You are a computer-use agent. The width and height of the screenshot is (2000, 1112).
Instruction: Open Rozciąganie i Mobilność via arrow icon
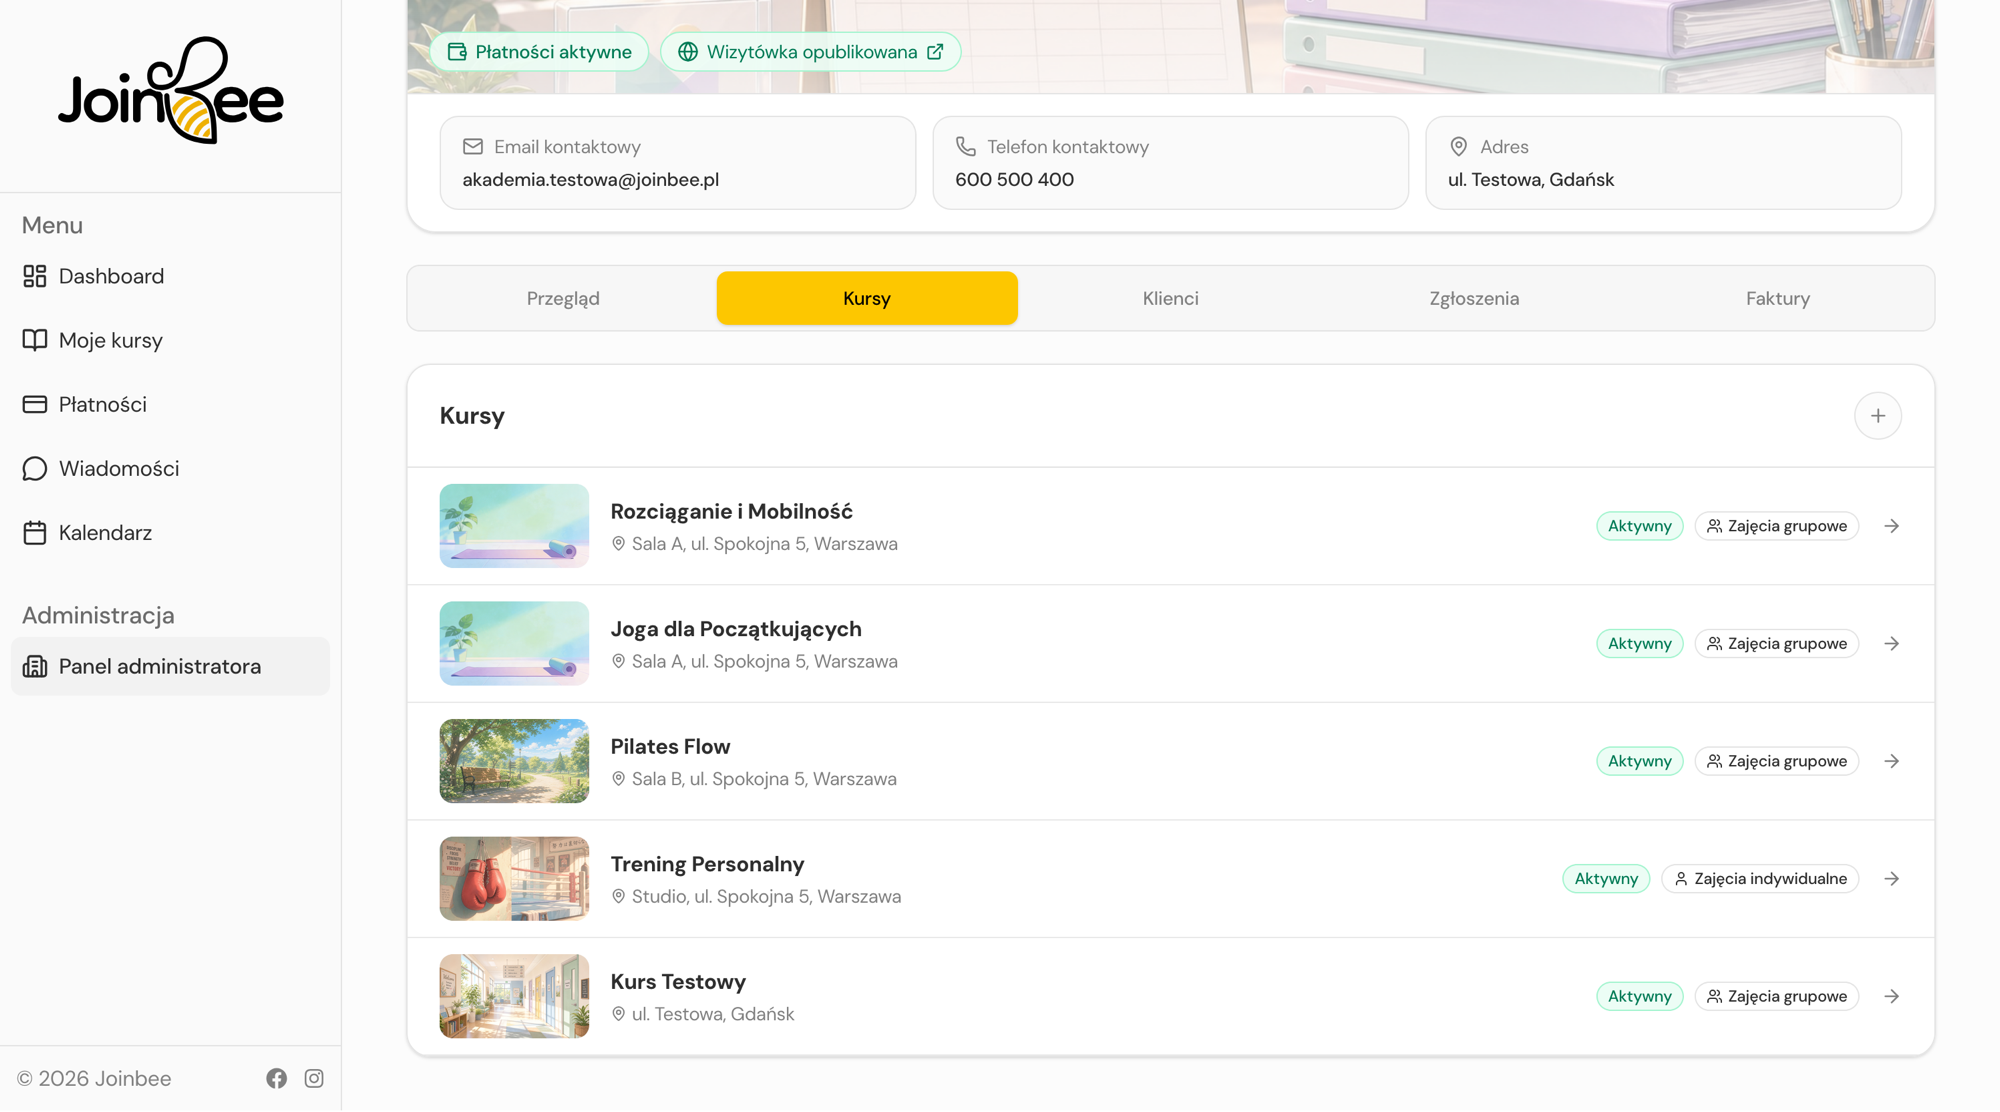tap(1892, 526)
